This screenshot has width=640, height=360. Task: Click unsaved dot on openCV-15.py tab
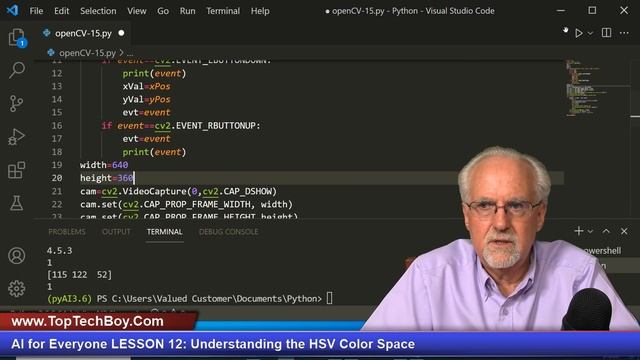[x=121, y=33]
